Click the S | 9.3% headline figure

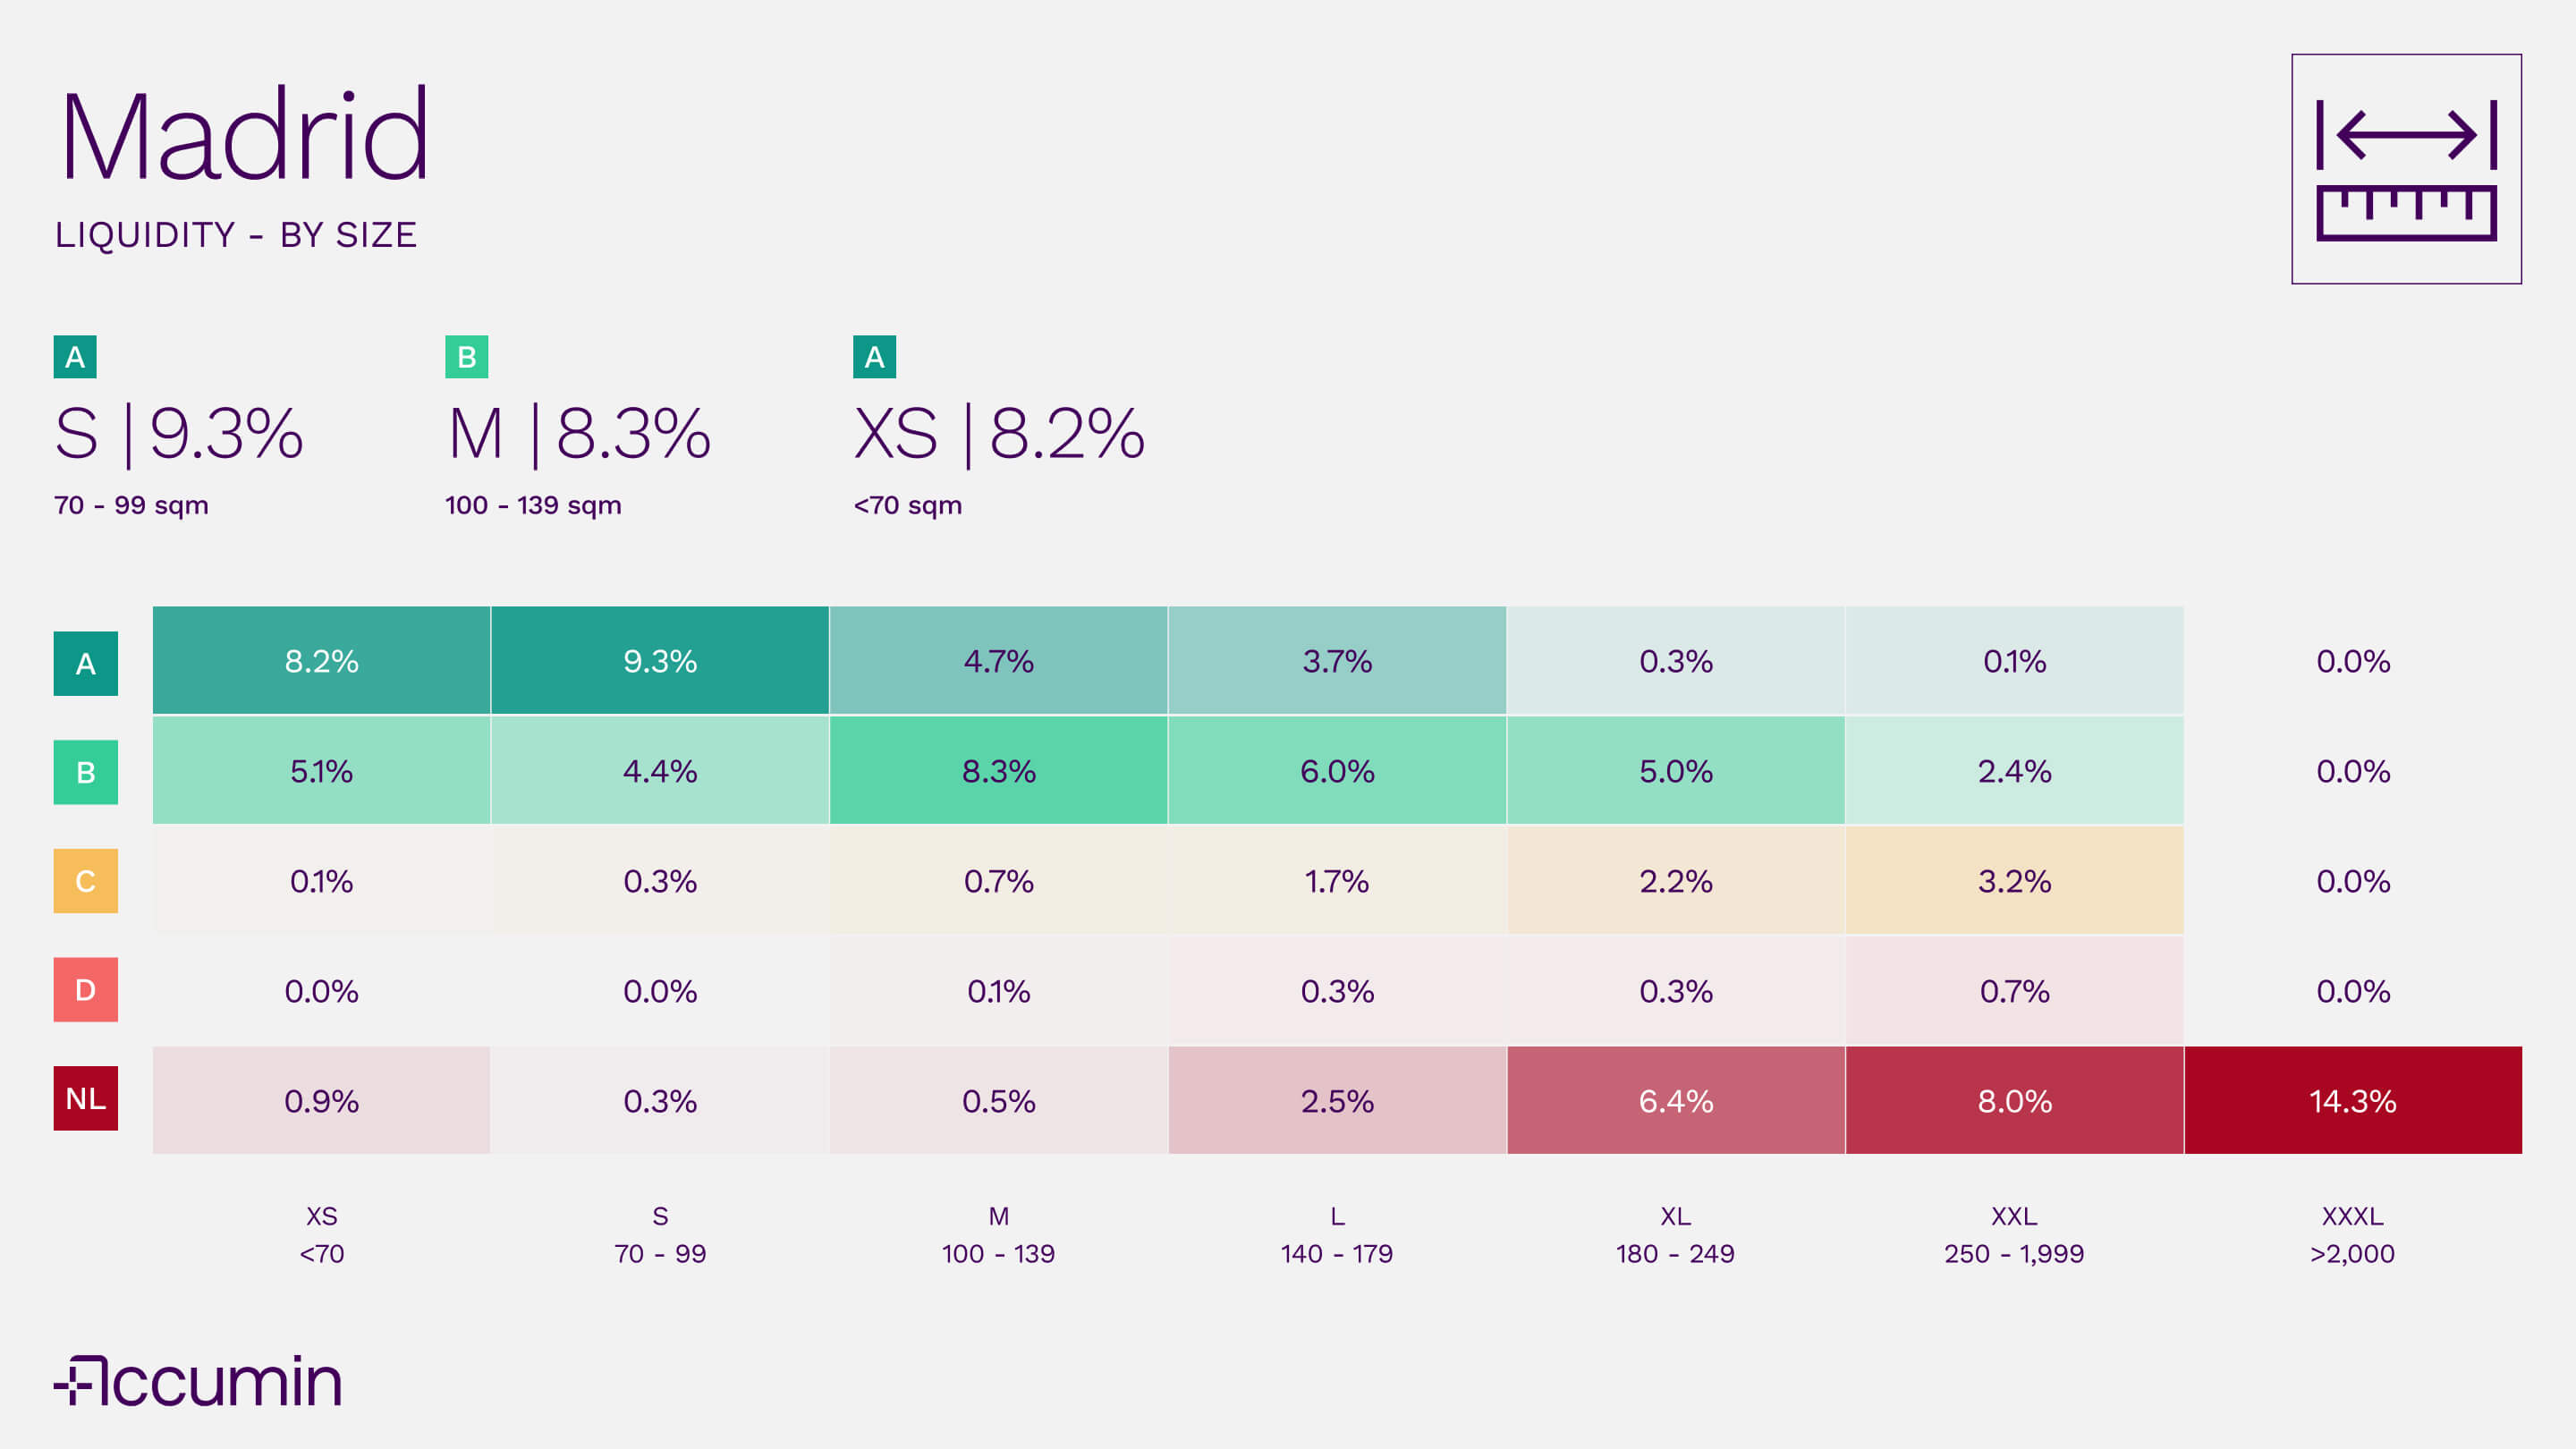[179, 434]
